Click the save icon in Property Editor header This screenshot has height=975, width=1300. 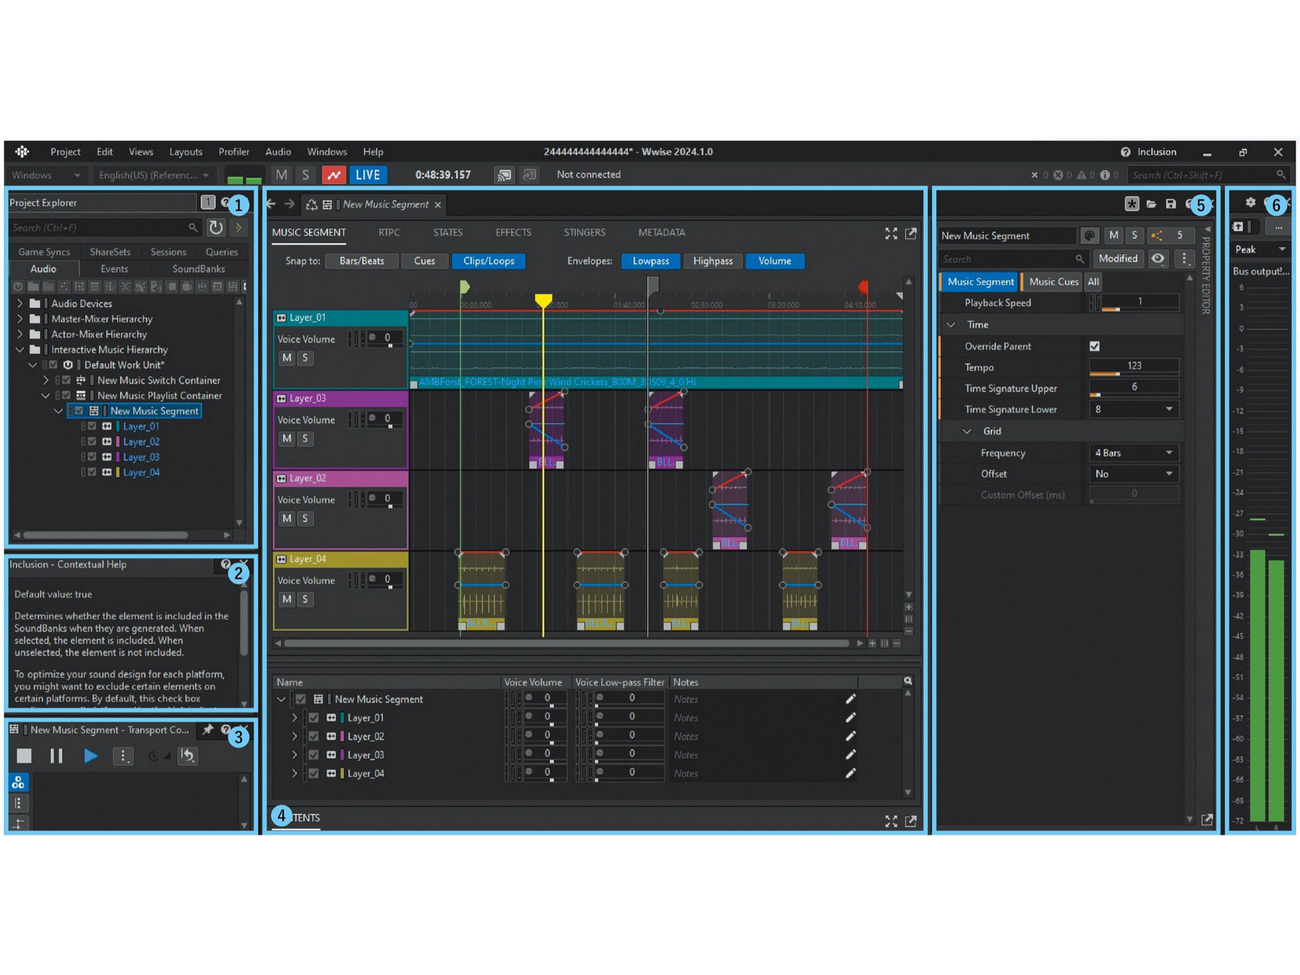click(1171, 204)
